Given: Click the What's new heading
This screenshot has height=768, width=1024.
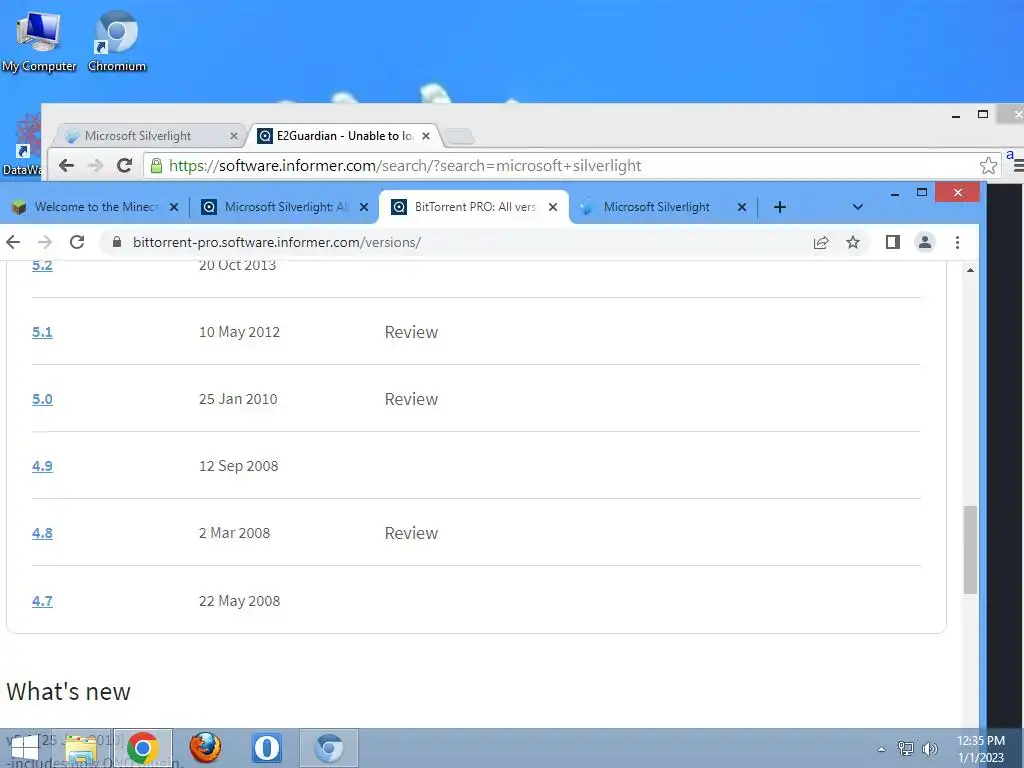Looking at the screenshot, I should (69, 692).
